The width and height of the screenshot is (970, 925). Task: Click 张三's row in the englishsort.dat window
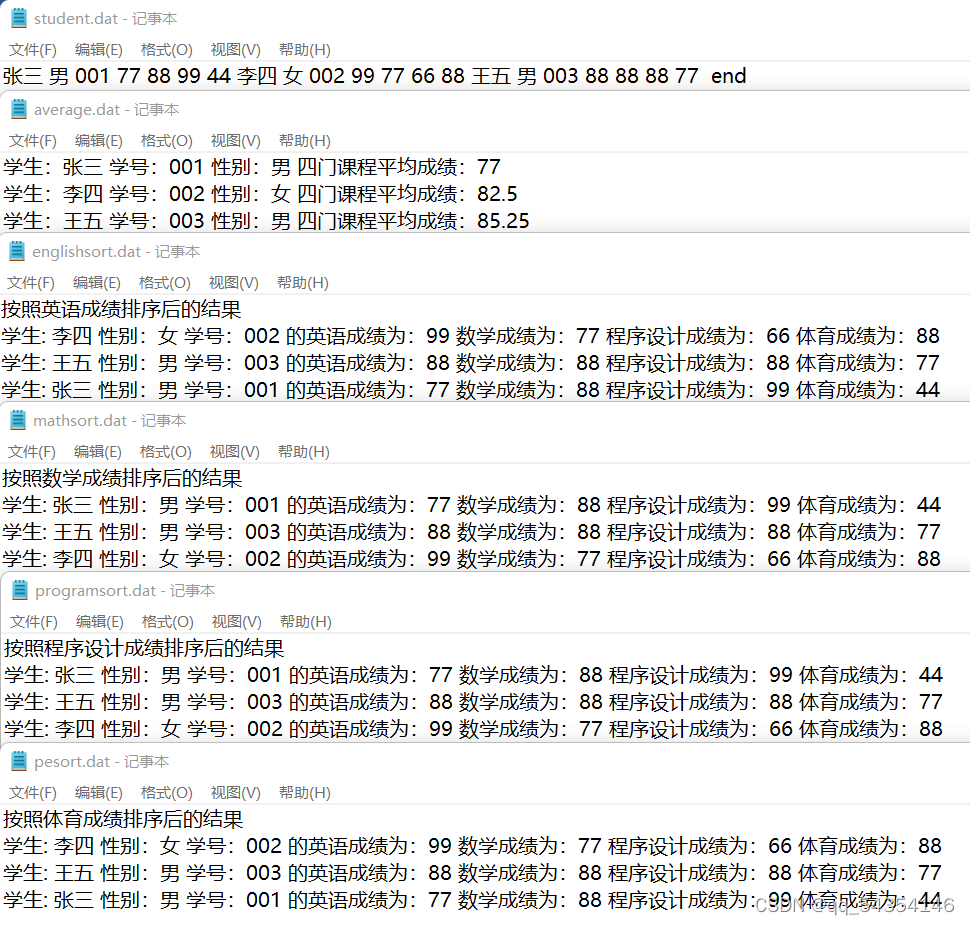(470, 390)
